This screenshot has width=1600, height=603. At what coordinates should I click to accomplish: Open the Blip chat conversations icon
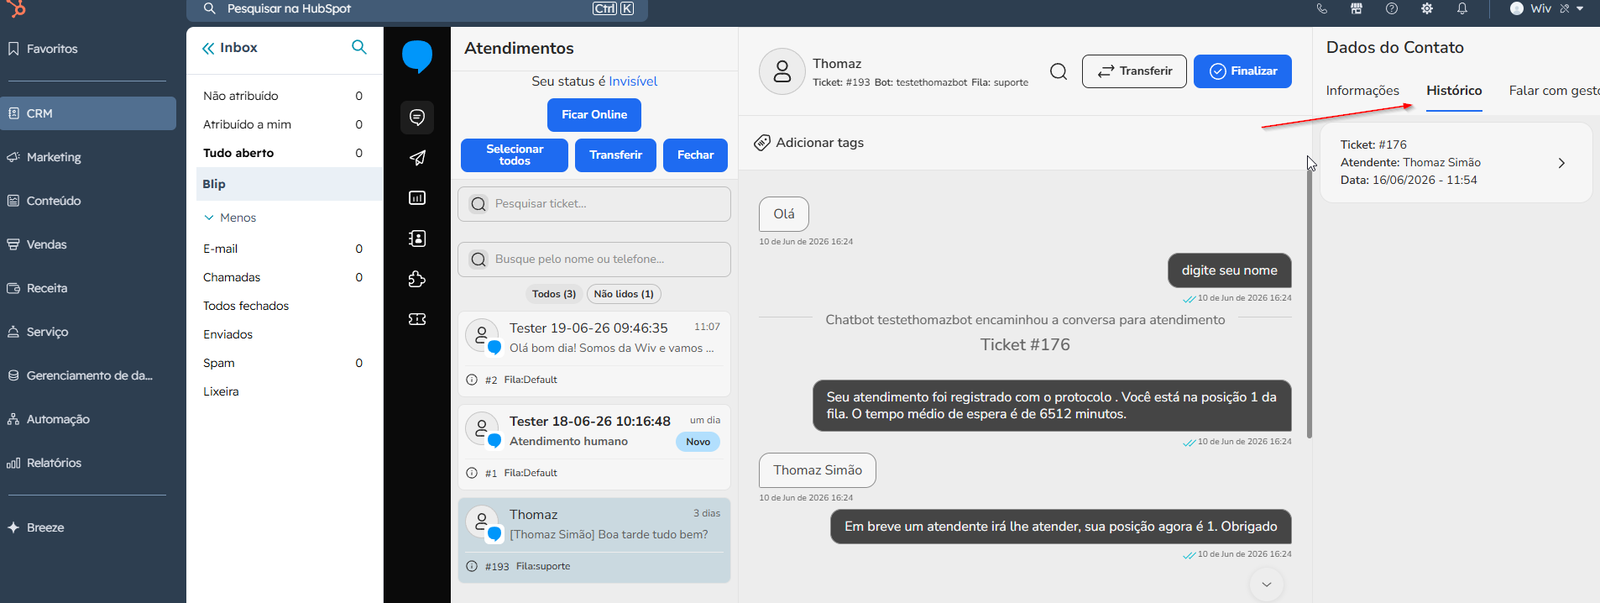click(417, 117)
